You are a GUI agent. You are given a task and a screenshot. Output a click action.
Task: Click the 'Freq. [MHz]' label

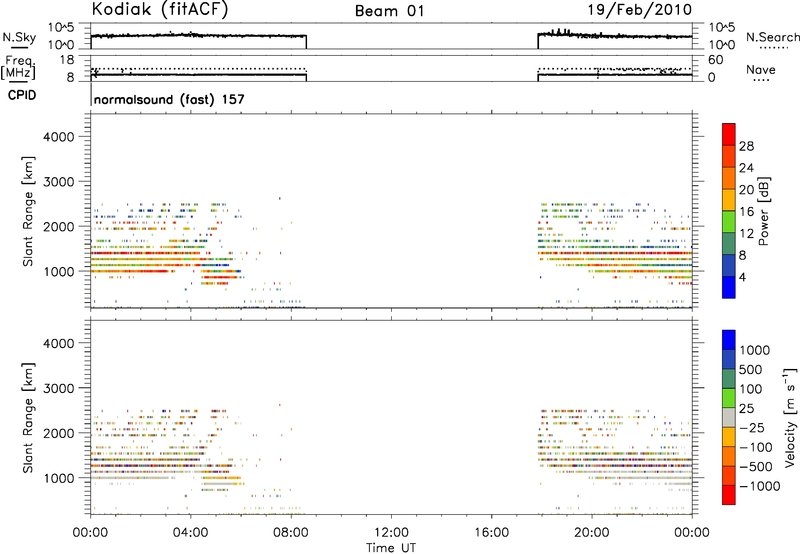tap(19, 68)
